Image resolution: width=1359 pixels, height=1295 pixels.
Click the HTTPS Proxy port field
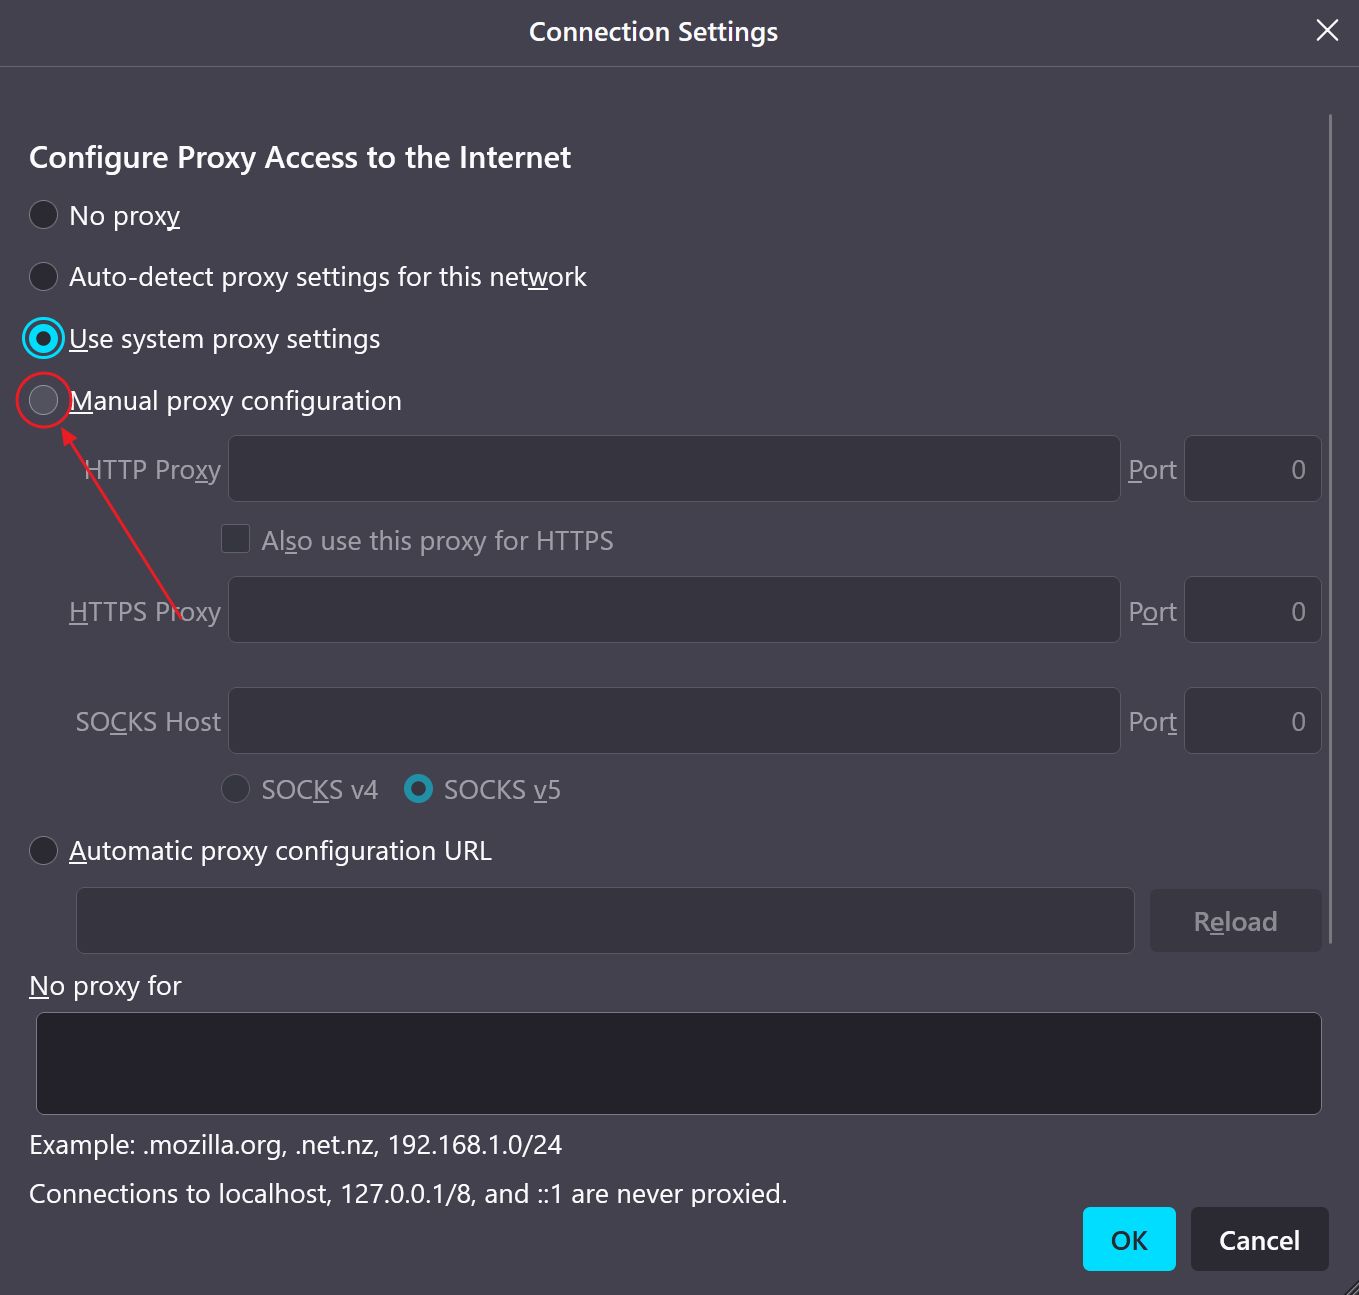(1252, 609)
